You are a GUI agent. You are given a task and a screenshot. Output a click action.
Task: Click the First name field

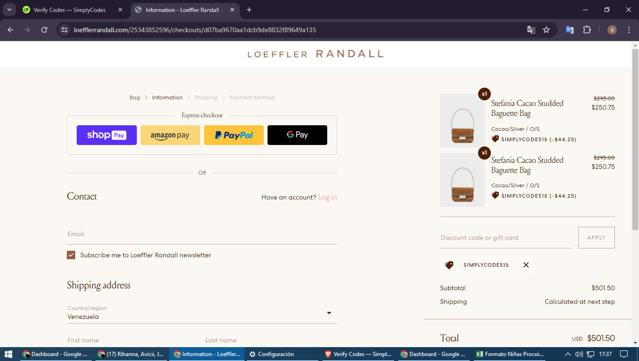(132, 340)
